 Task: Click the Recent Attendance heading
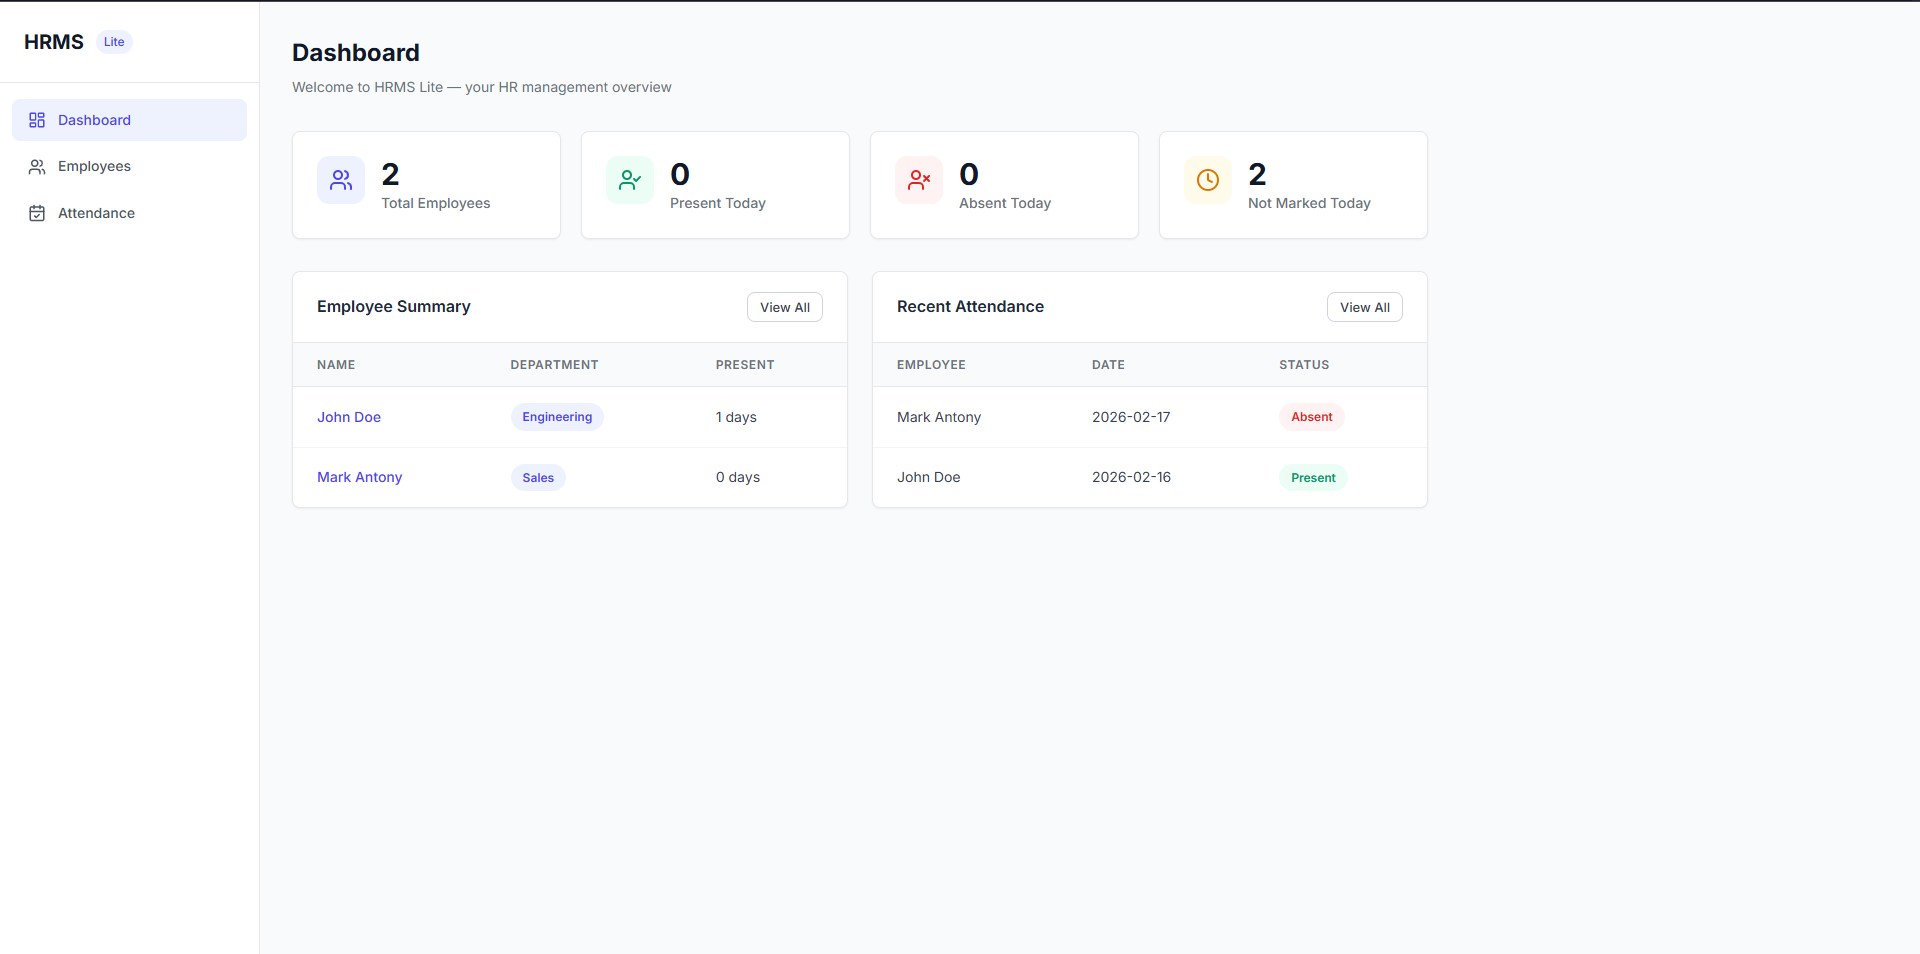coord(970,307)
